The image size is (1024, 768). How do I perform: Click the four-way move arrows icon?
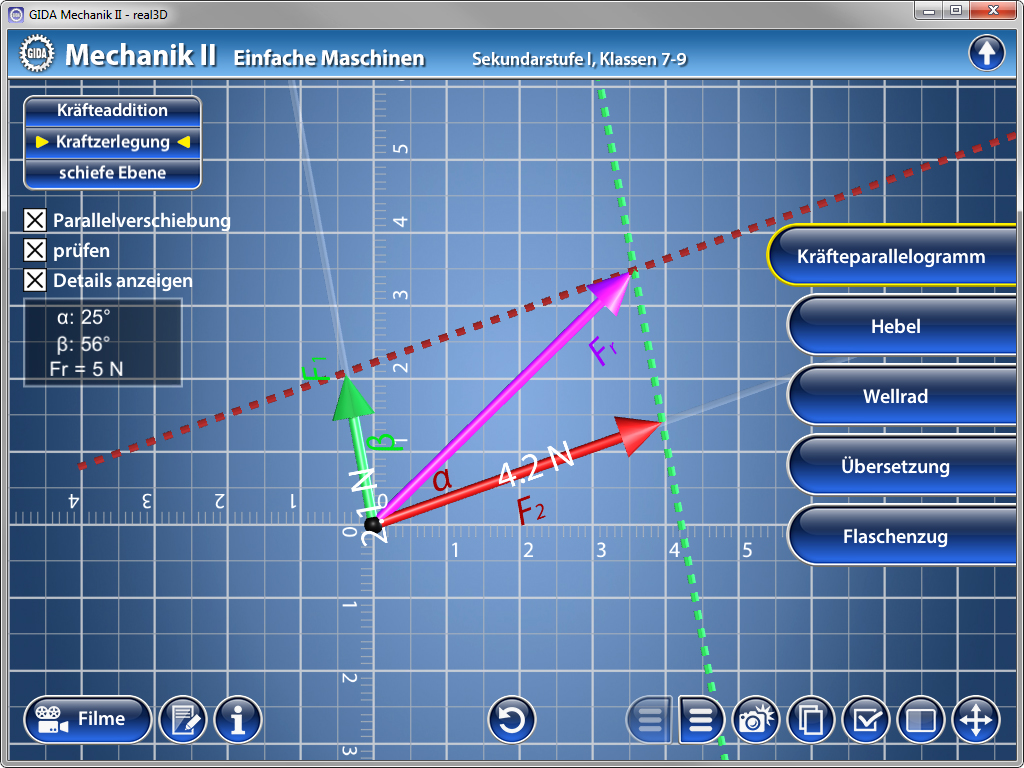coord(975,719)
